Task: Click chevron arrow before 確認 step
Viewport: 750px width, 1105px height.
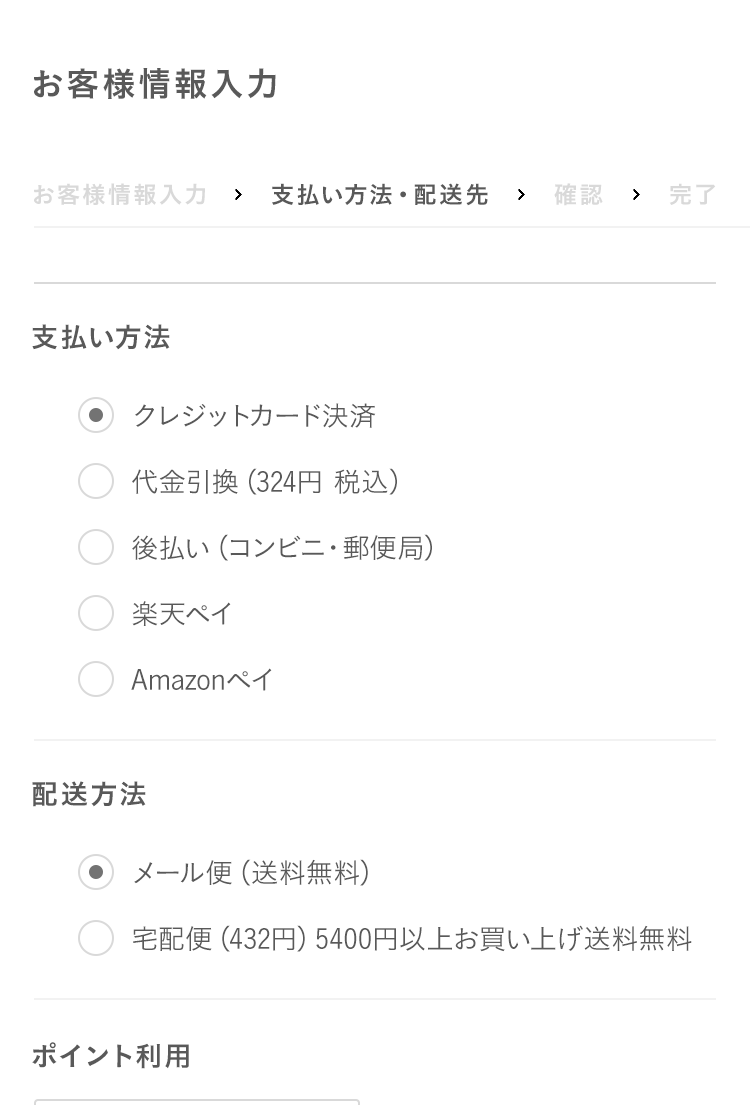Action: click(x=521, y=195)
